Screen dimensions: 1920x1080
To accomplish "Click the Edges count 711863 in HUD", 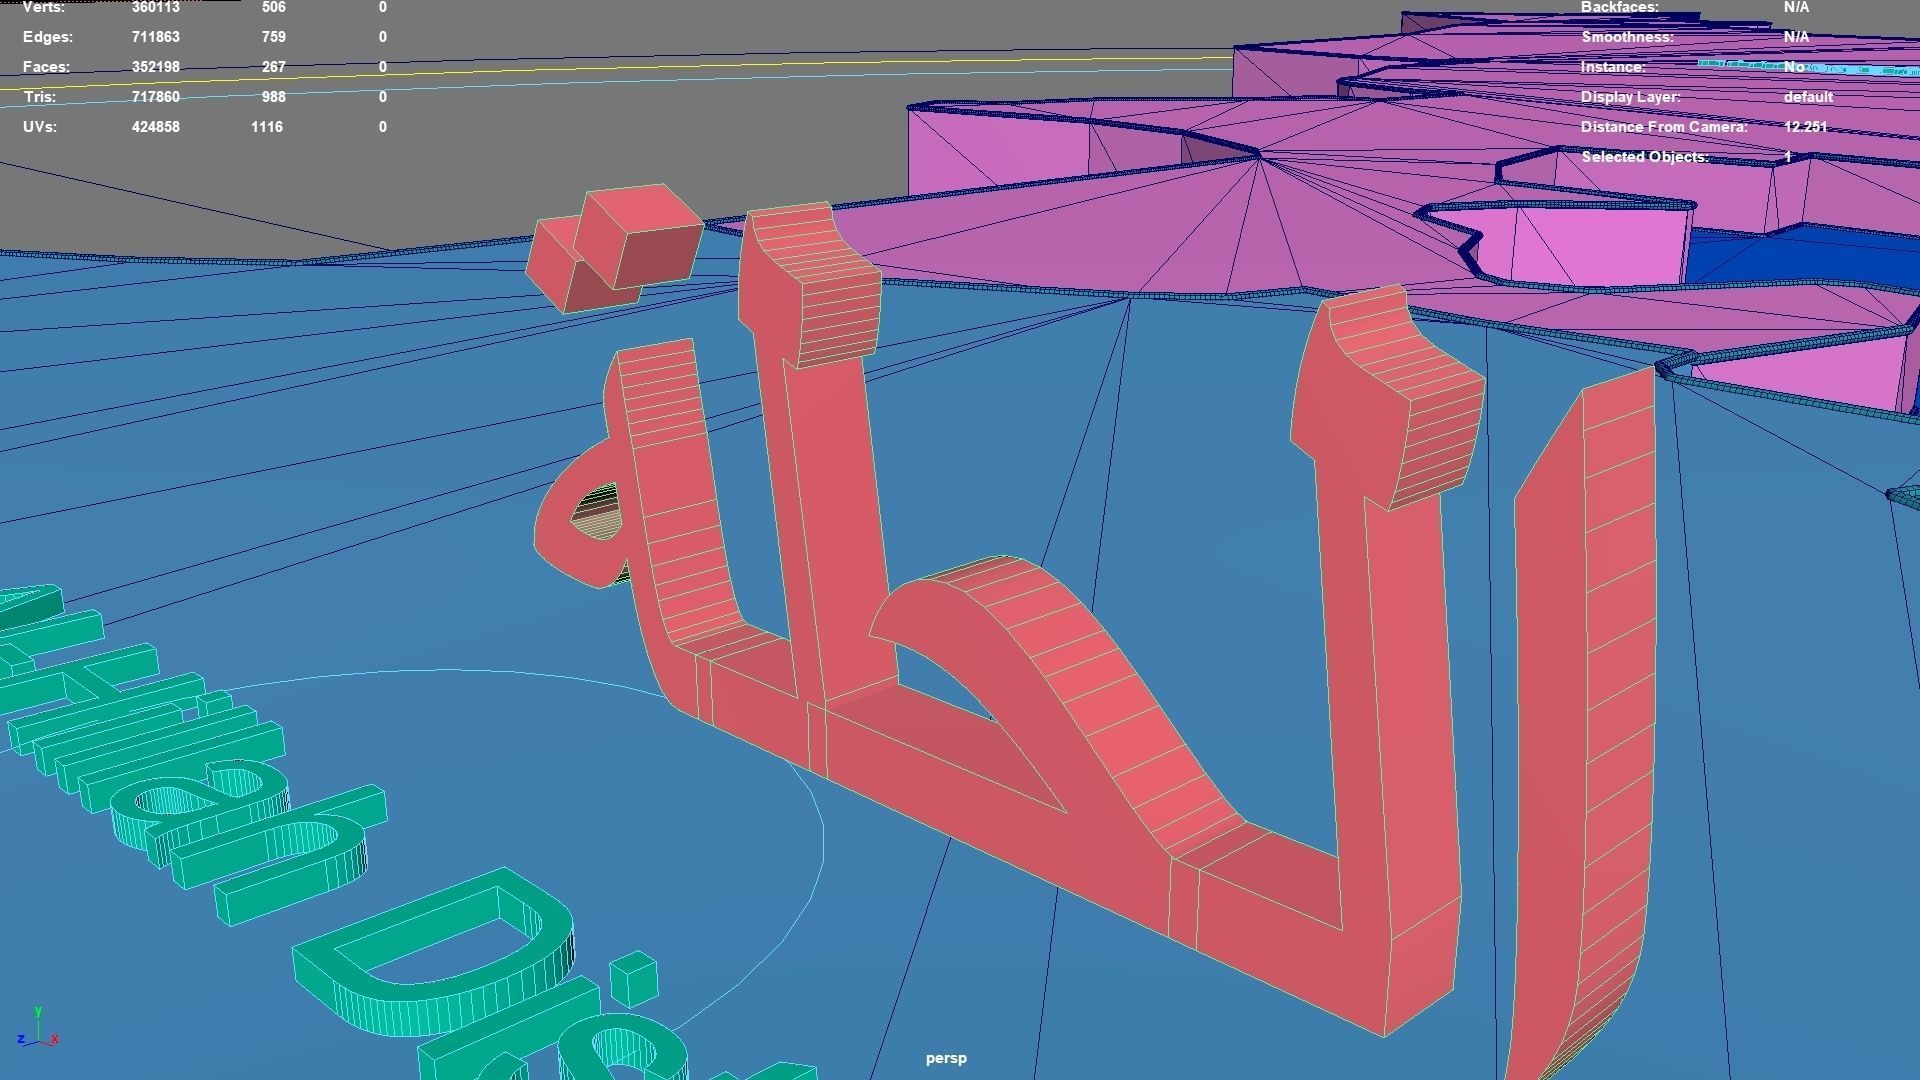I will click(x=155, y=37).
